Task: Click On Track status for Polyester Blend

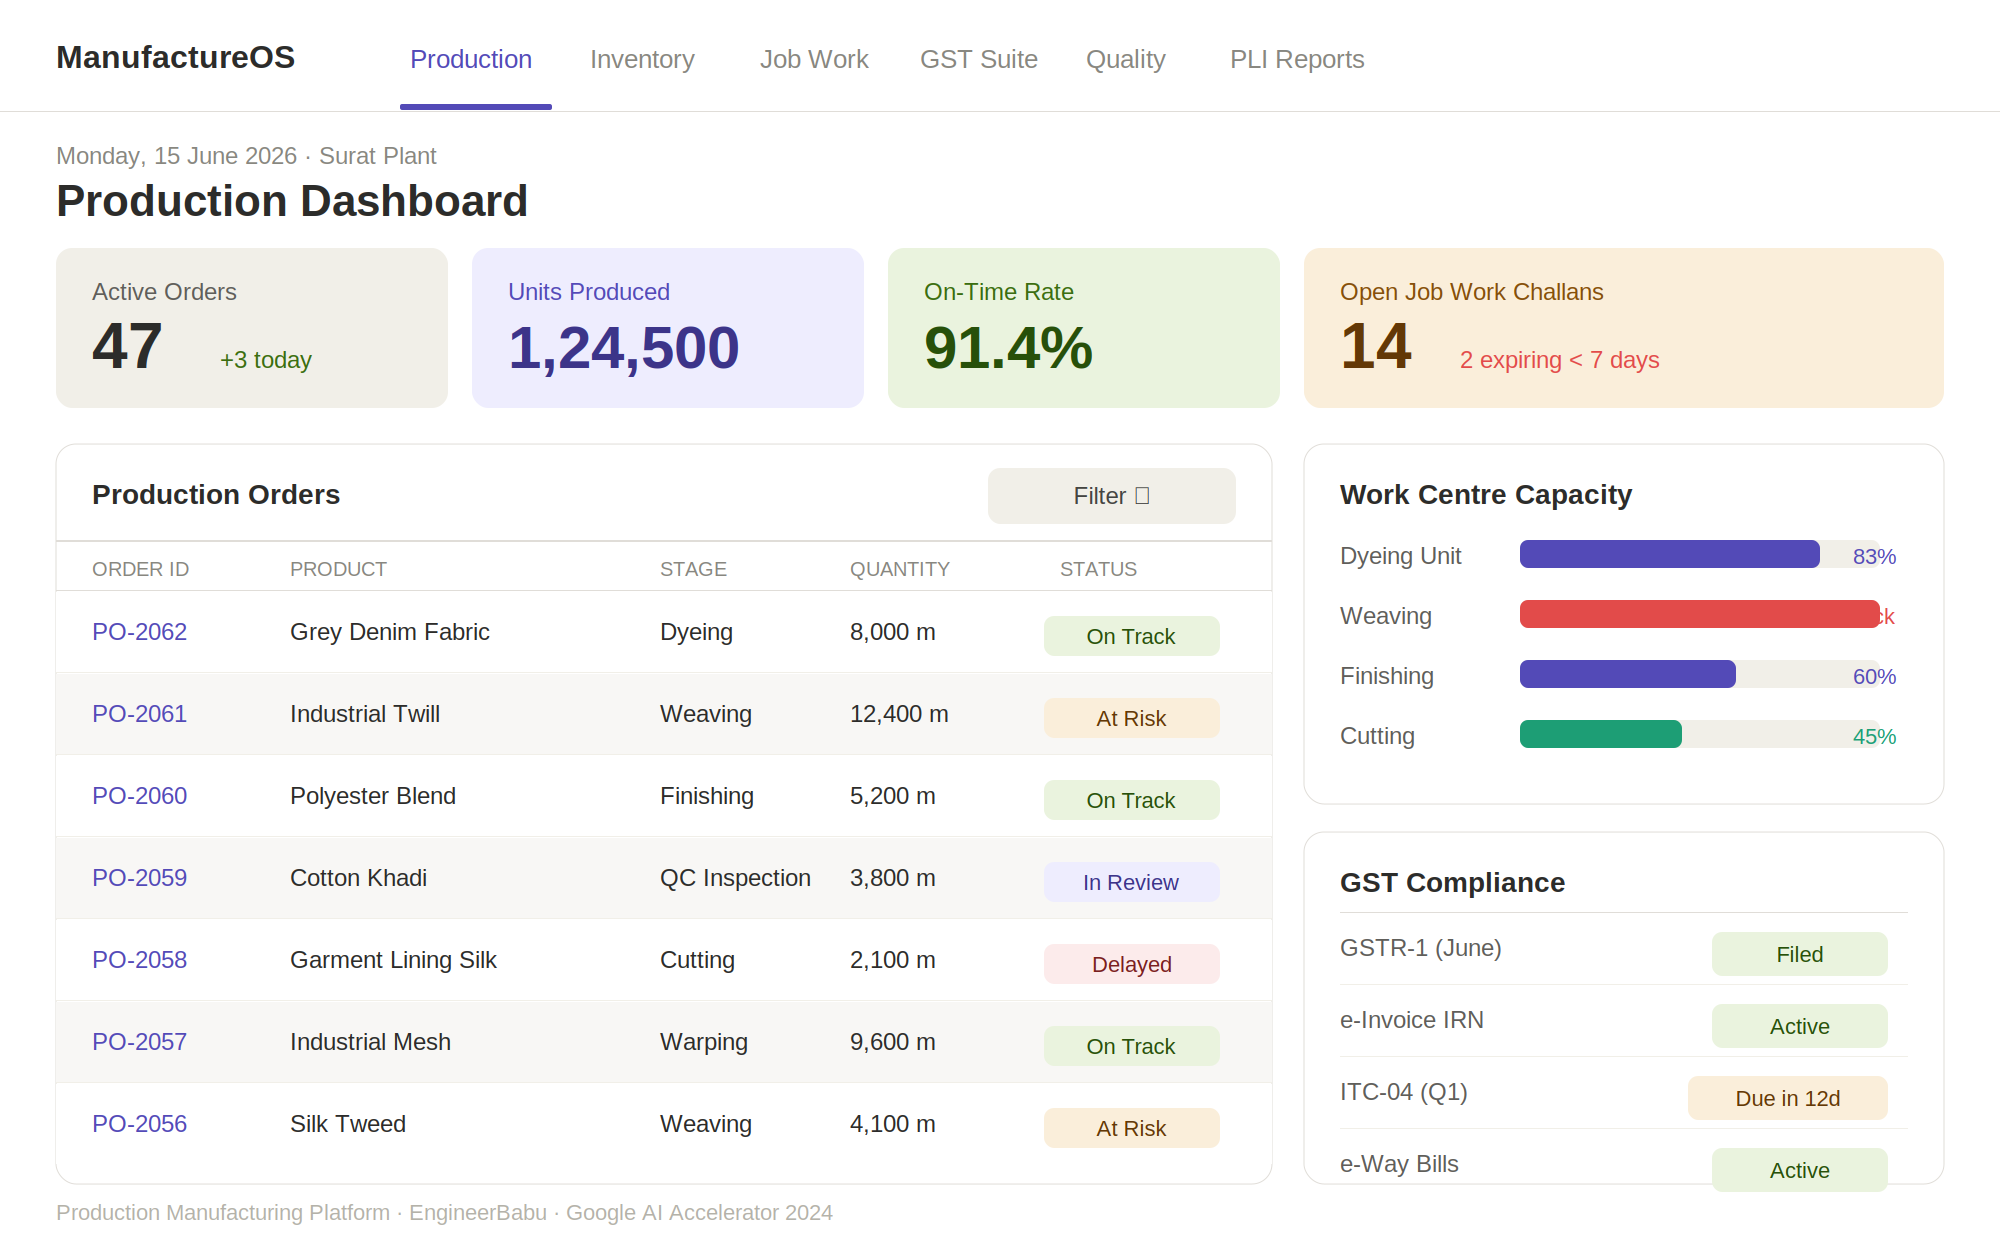Action: [x=1132, y=800]
